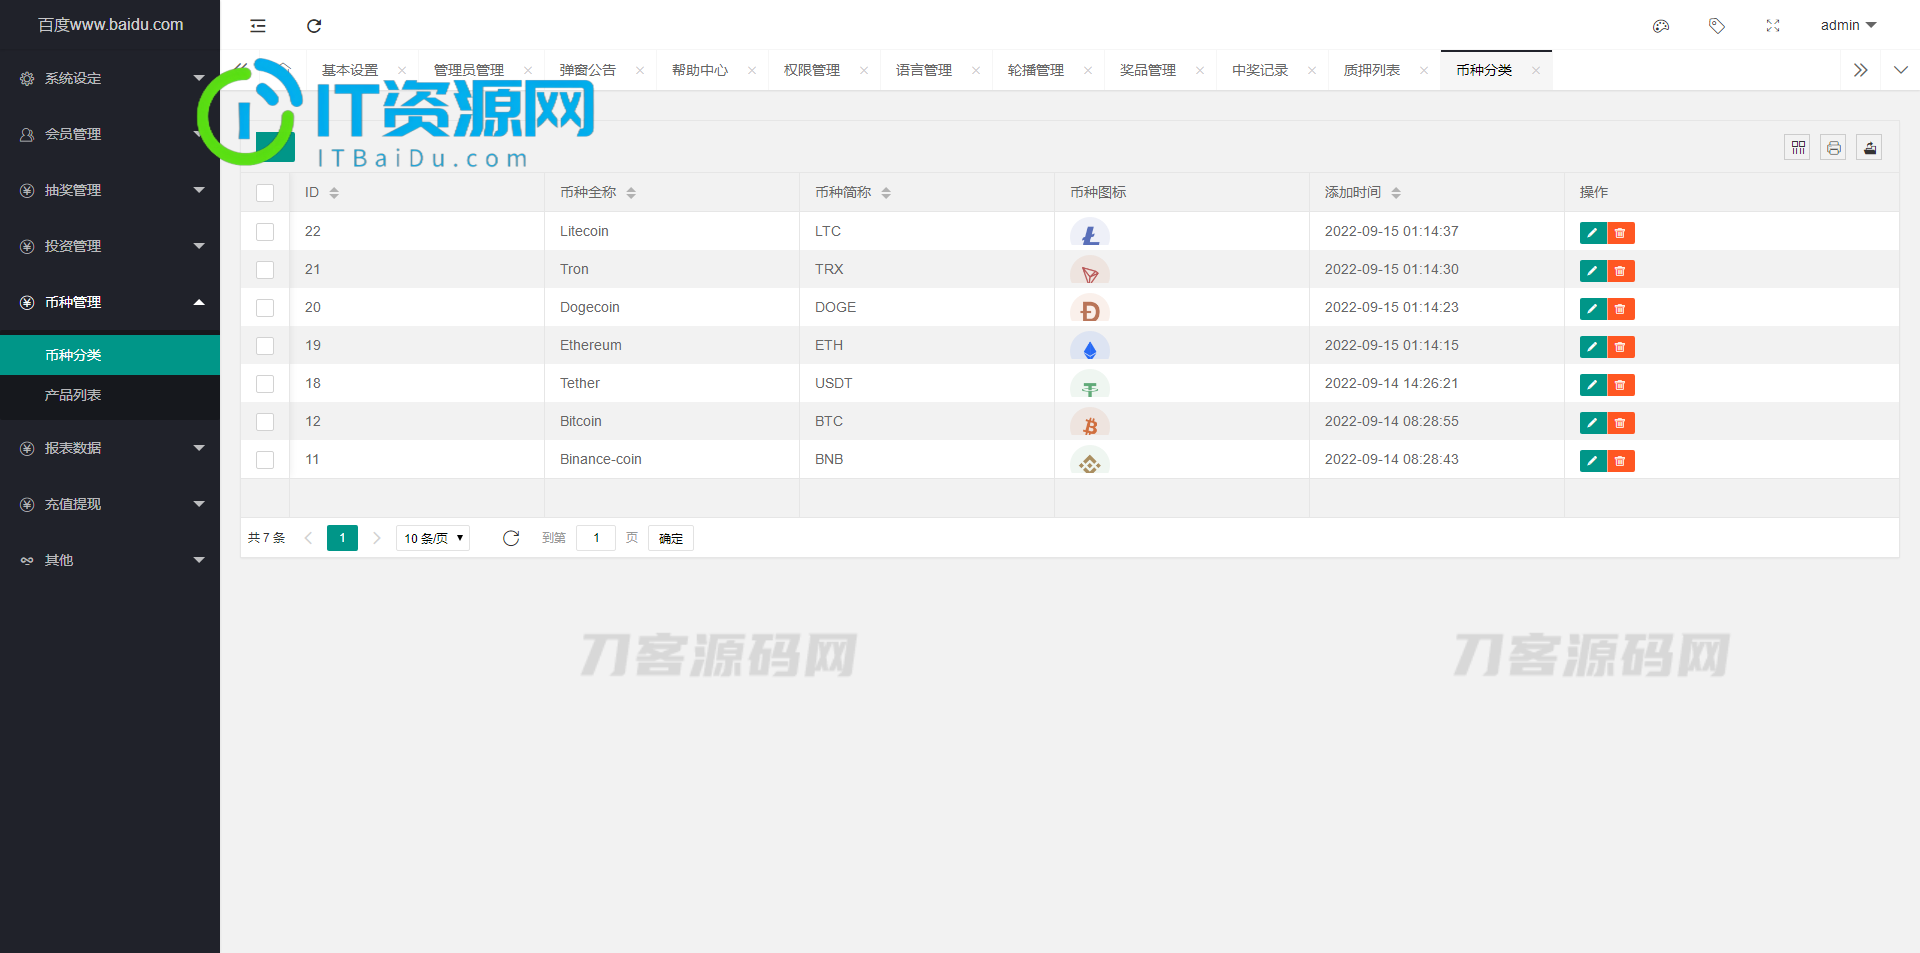Delete the Dogecoin row

click(x=1621, y=309)
